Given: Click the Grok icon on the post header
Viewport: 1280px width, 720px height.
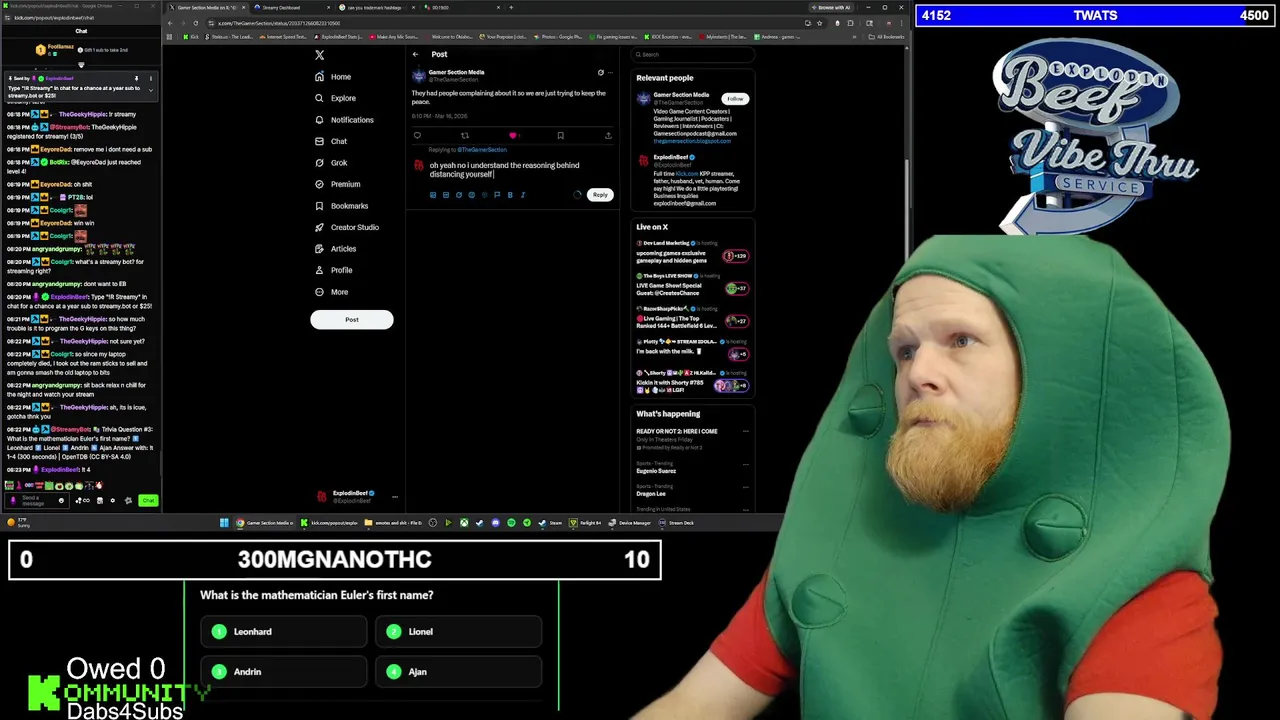Looking at the screenshot, I should [x=600, y=73].
